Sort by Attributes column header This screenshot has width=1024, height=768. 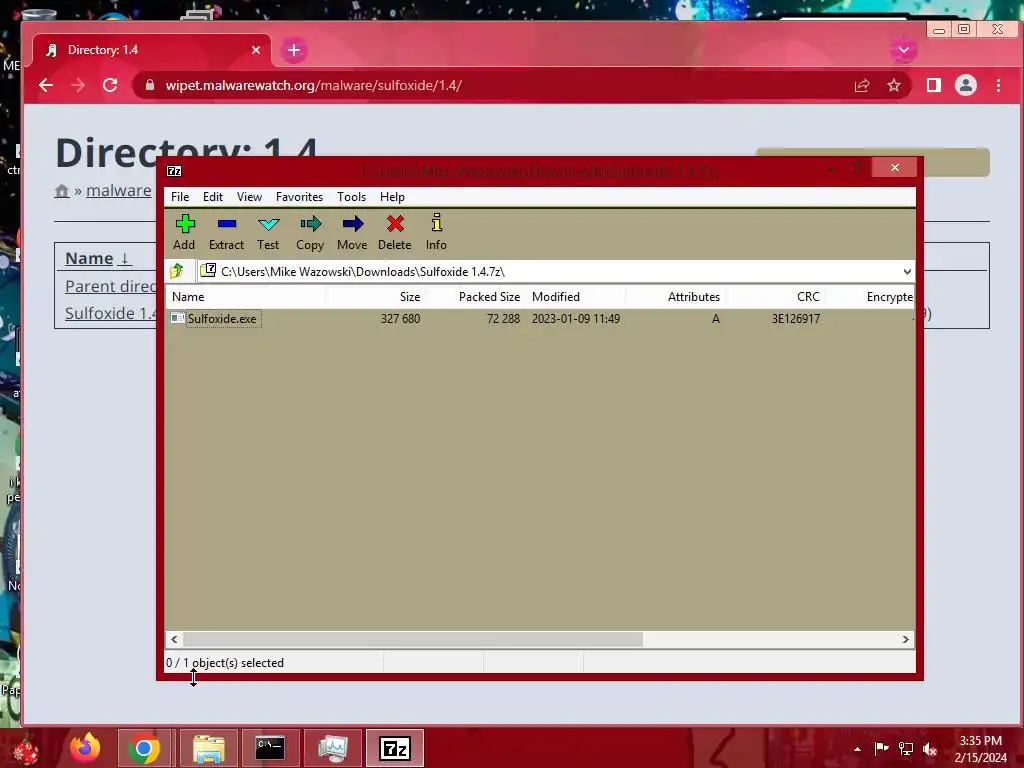[x=675, y=296]
